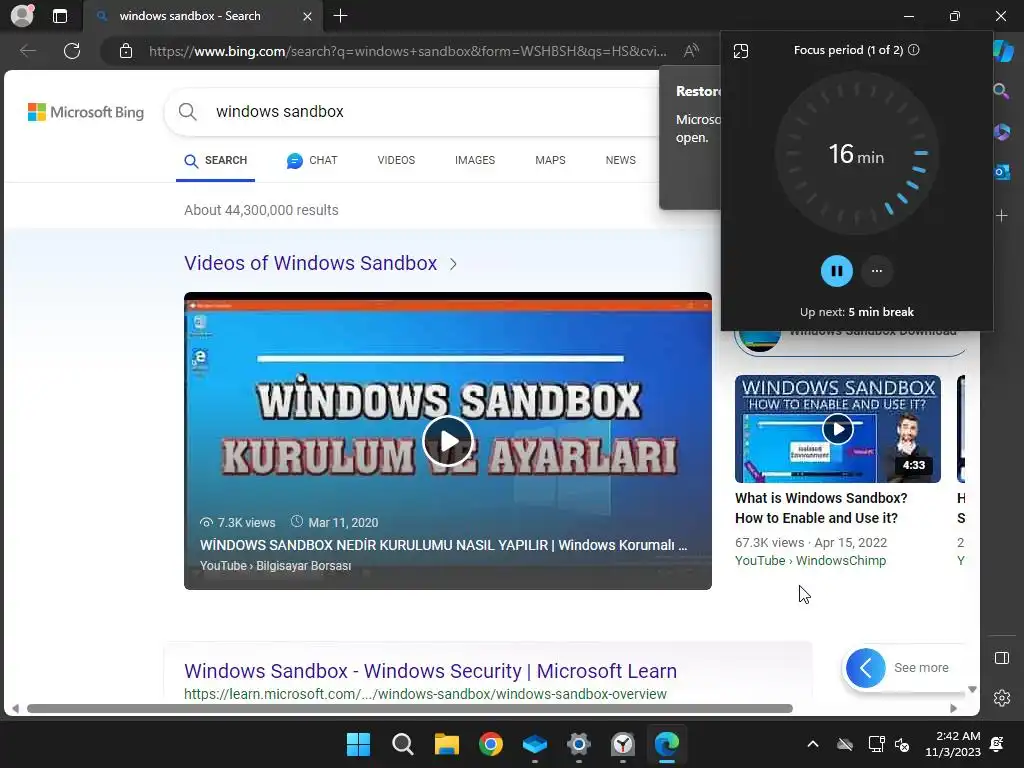Select the SEARCH tab
The height and width of the screenshot is (768, 1024).
[216, 161]
